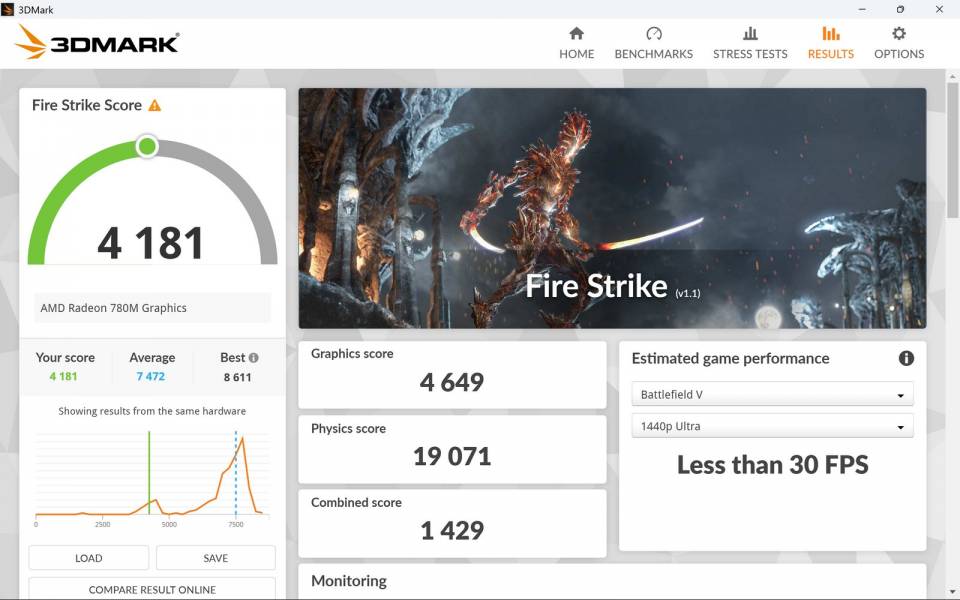Click the green knob on the score gauge
960x600 pixels.
pos(147,147)
